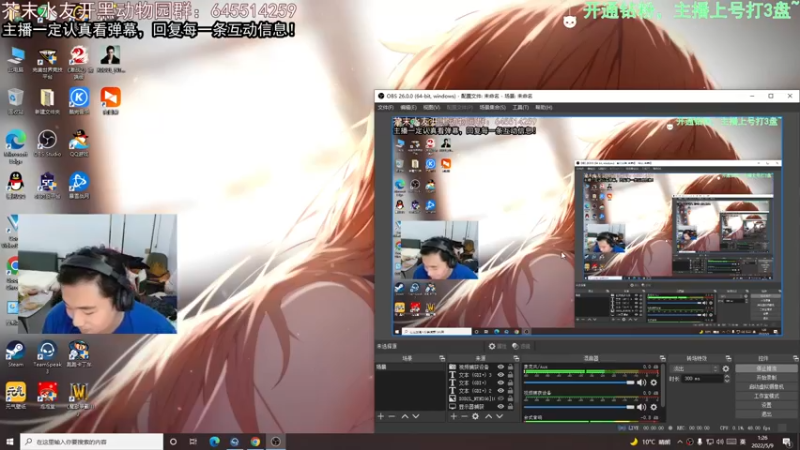
Task: Open Windows Start menu
Action: (x=10, y=442)
